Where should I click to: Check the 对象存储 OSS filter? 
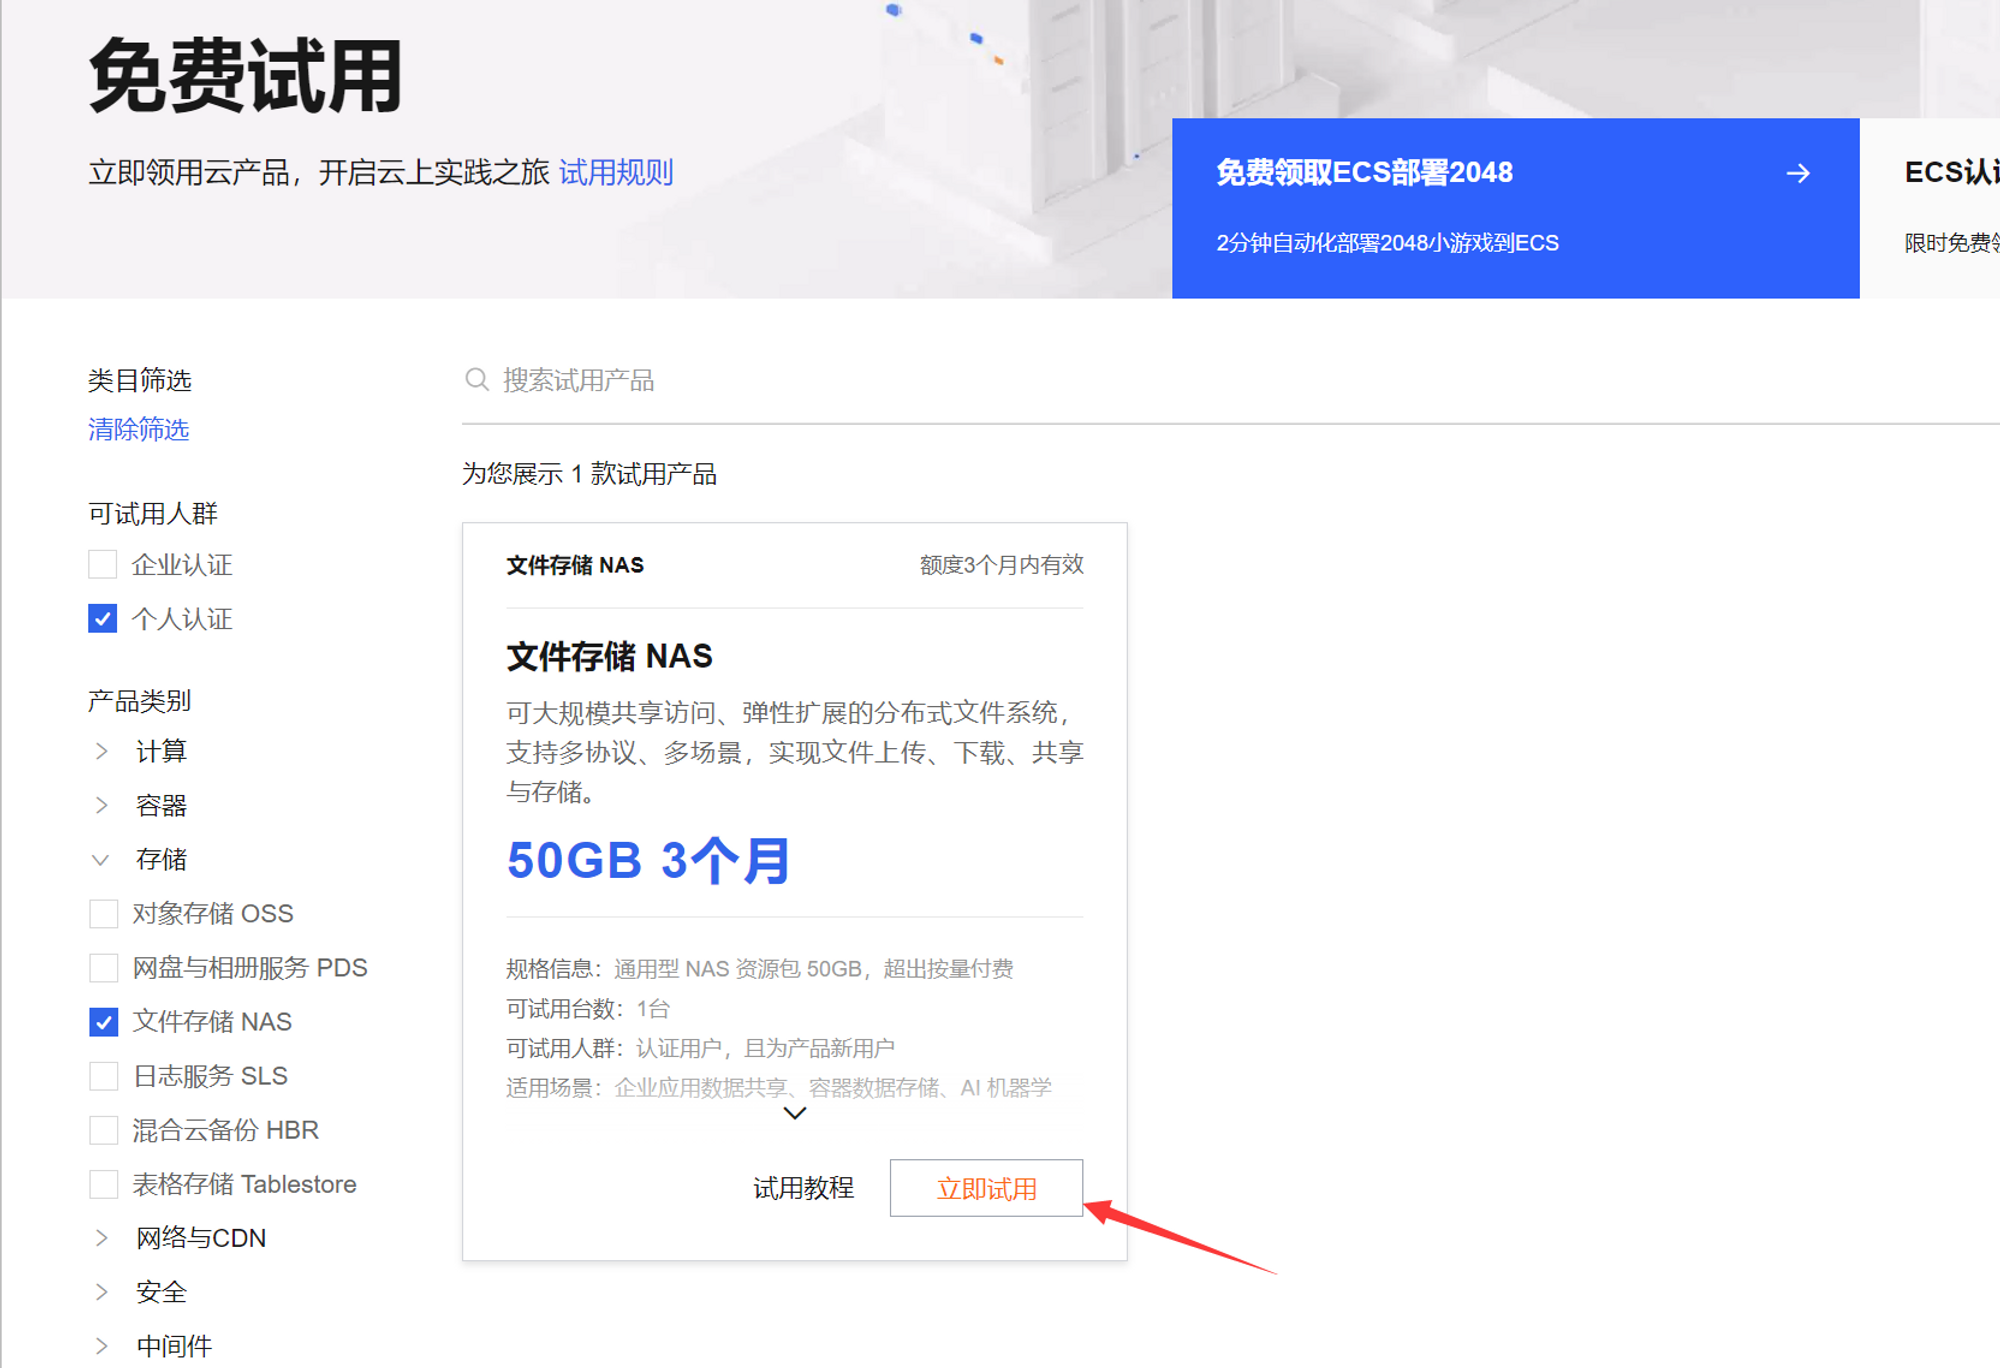pos(103,913)
